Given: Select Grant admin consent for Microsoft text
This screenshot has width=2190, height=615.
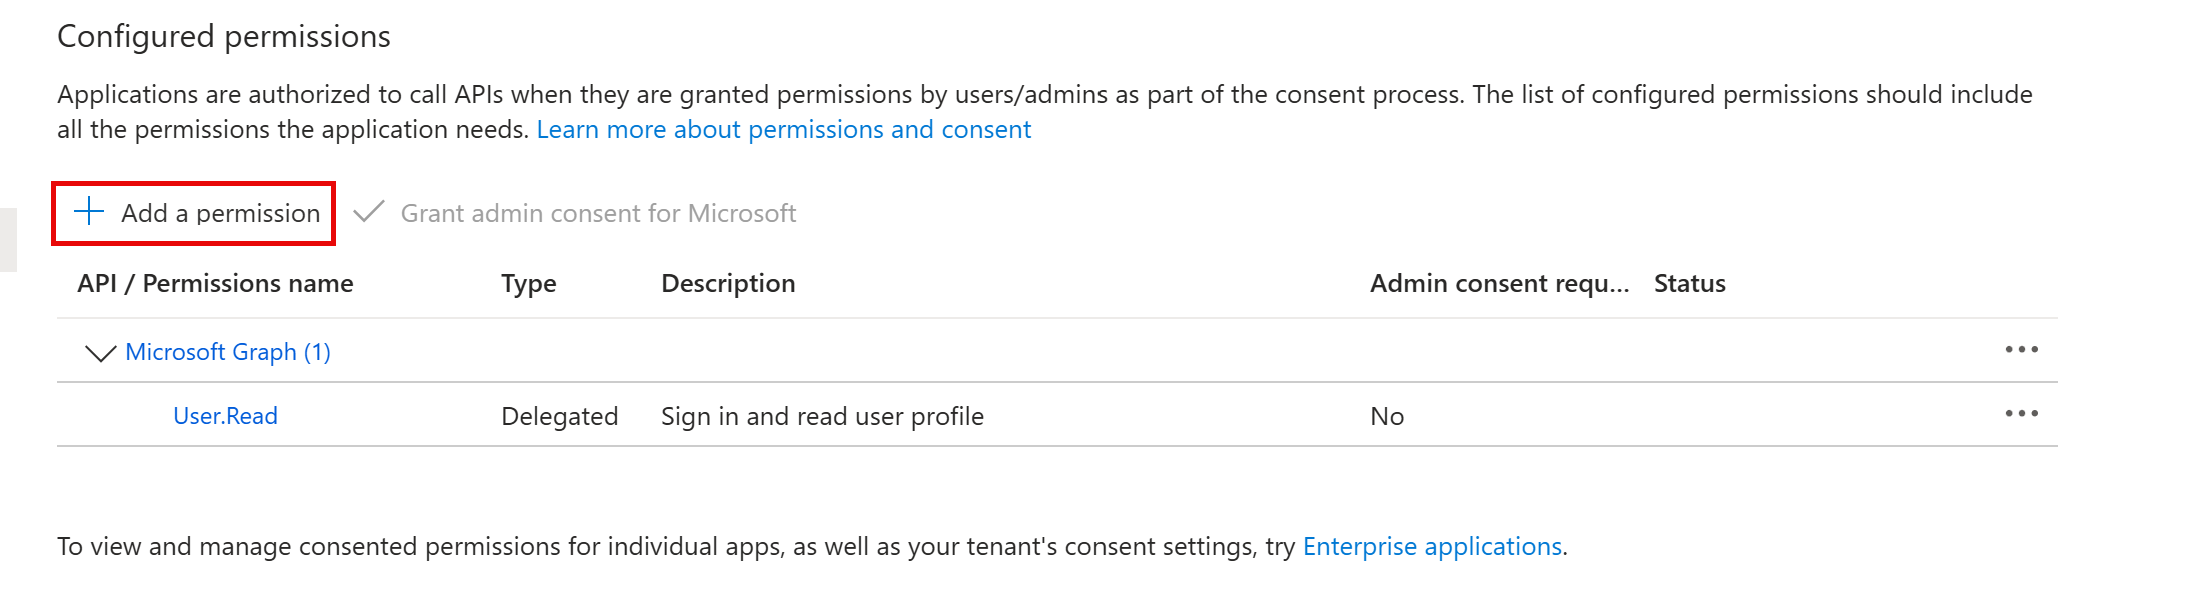Looking at the screenshot, I should coord(598,213).
